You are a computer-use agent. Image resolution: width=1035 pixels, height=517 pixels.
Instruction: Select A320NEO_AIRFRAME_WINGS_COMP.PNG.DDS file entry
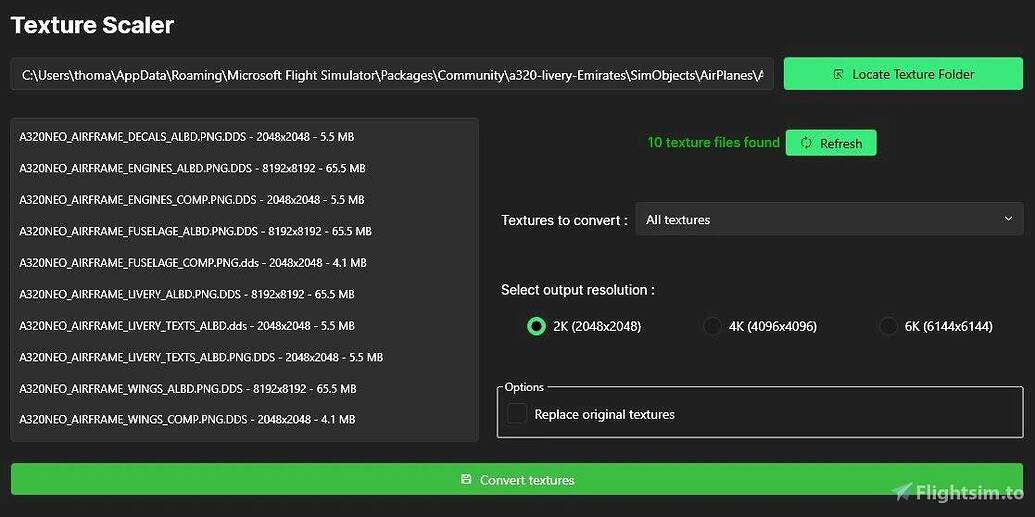[244, 419]
